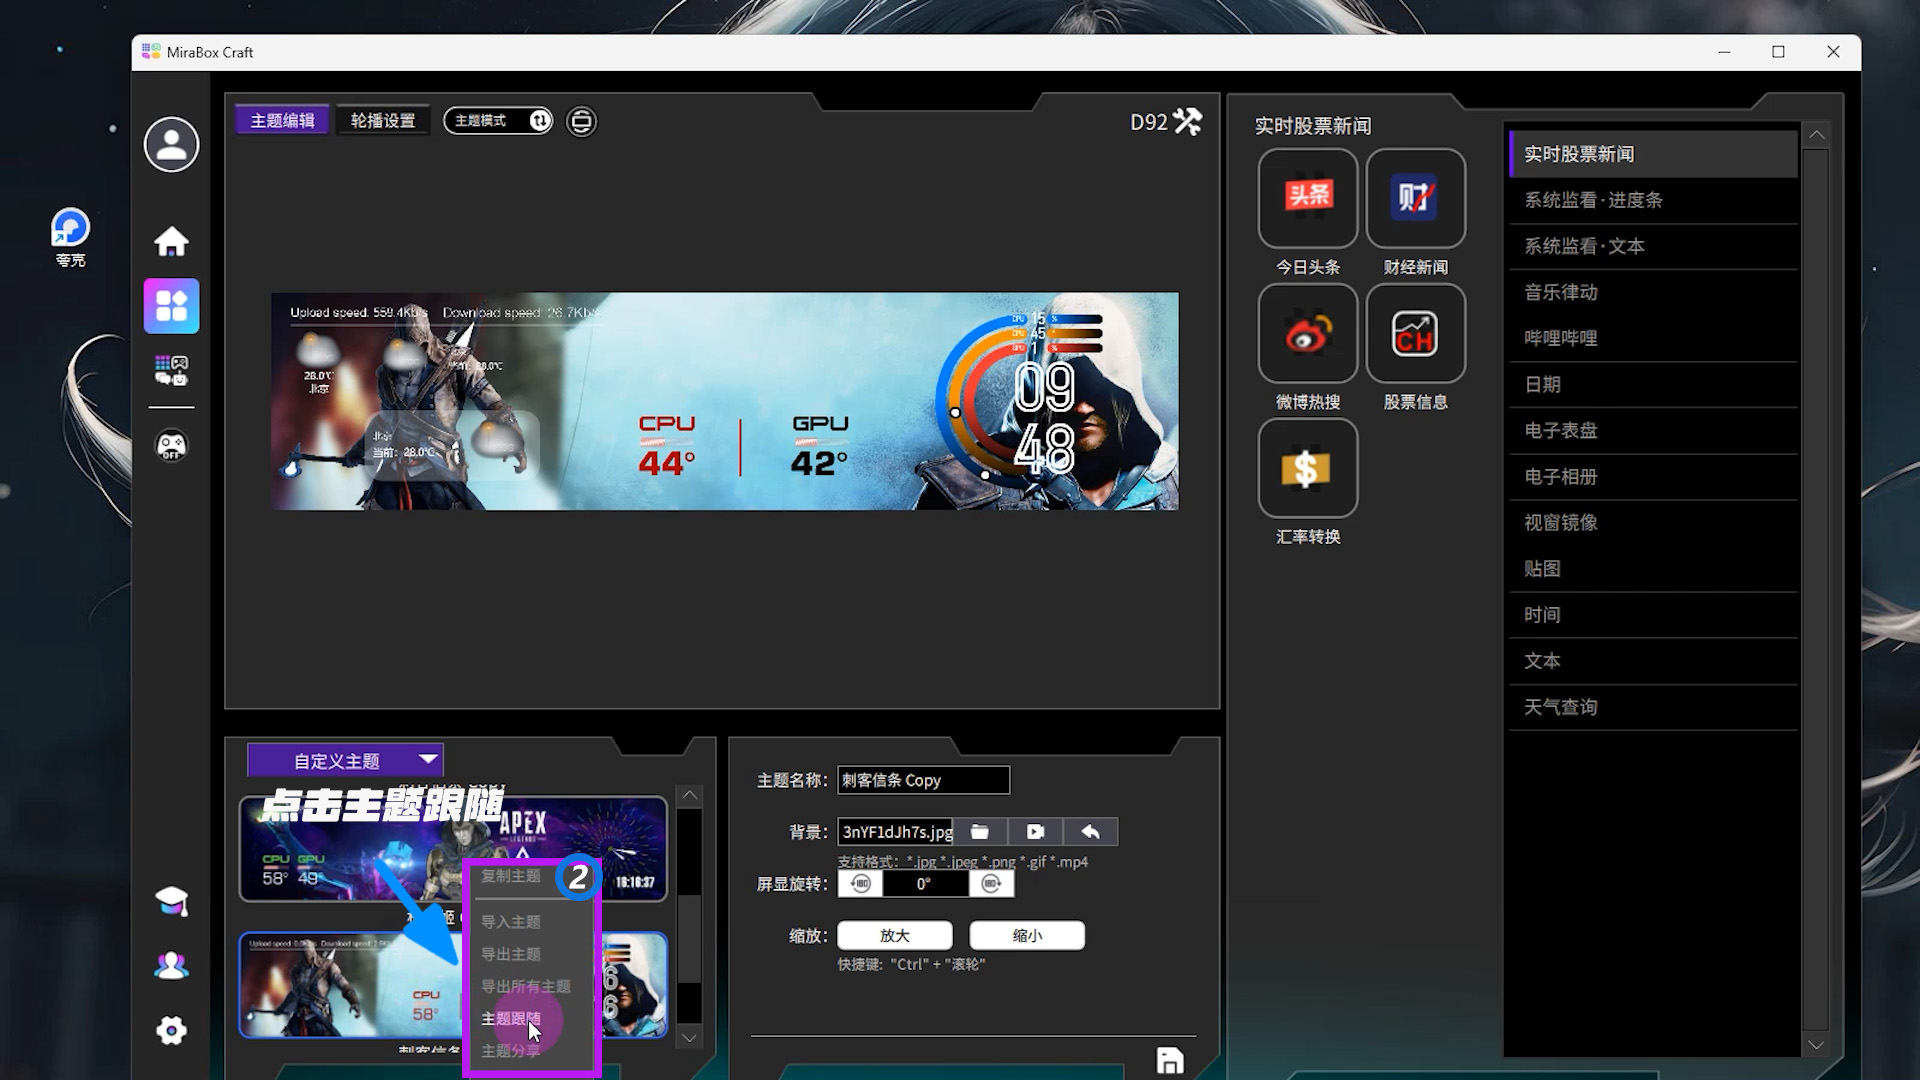Rotate screen counterclockwise 180 icon

click(x=861, y=884)
